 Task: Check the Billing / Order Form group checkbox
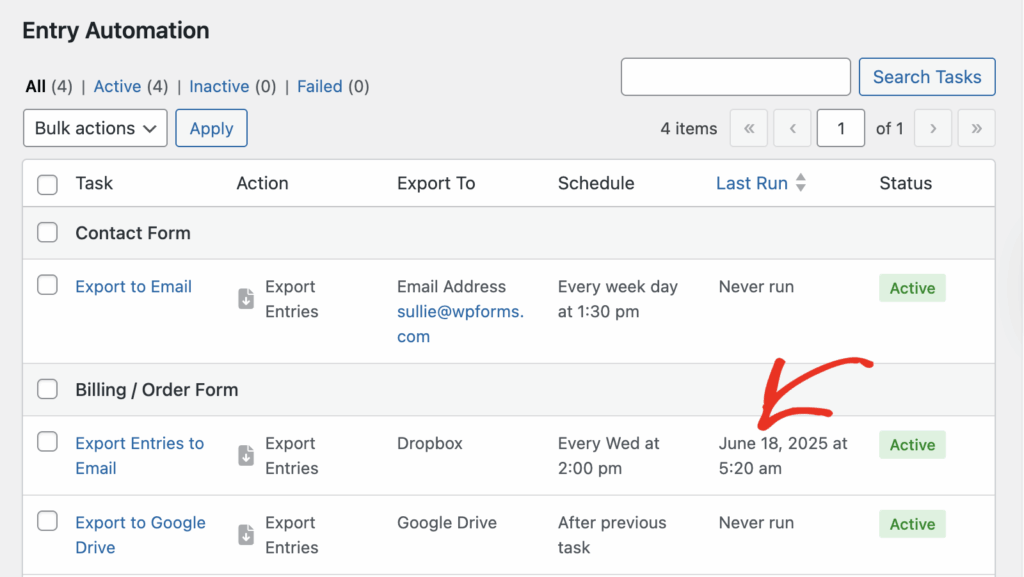pos(47,389)
